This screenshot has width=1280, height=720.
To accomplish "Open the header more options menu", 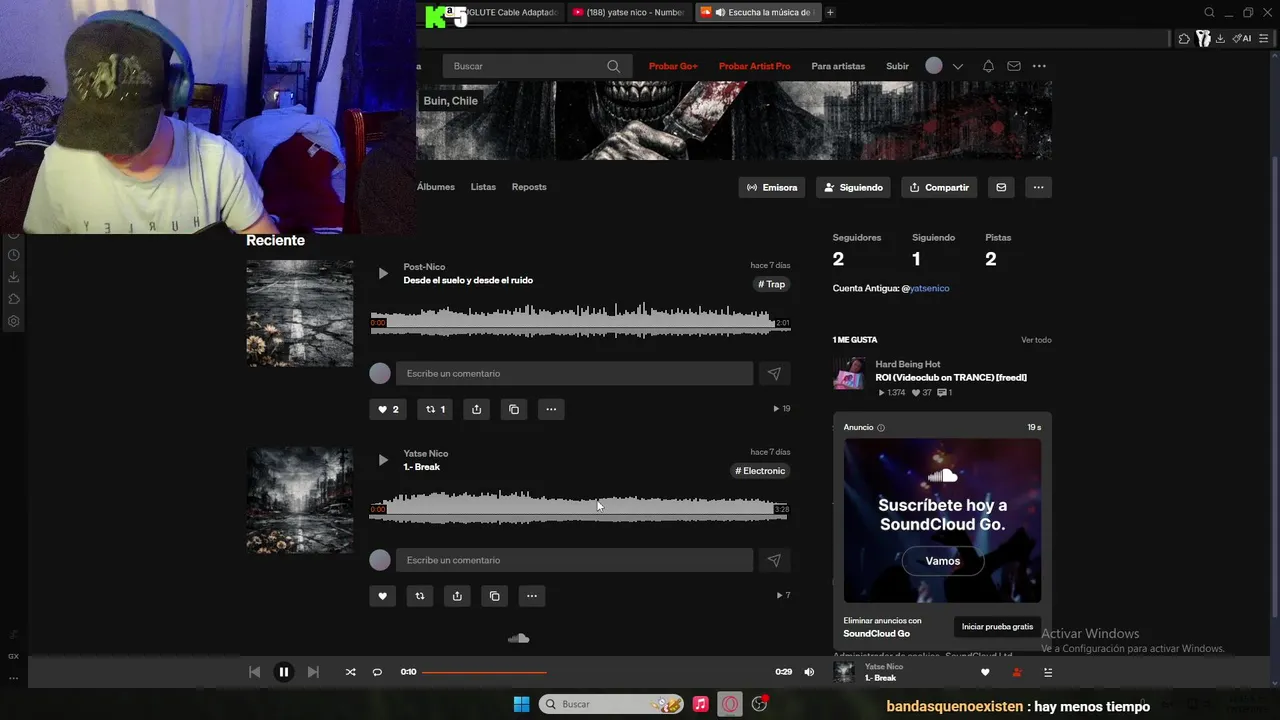I will pyautogui.click(x=1039, y=66).
